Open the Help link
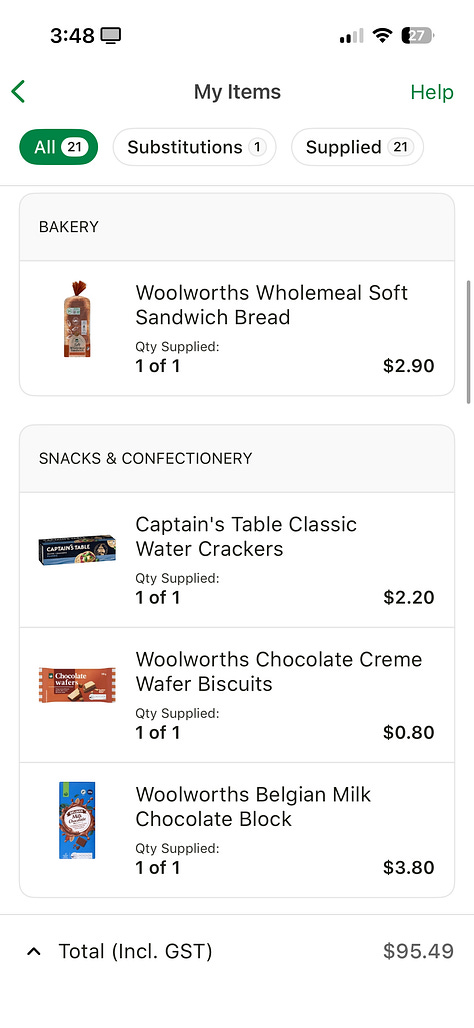The image size is (474, 1028). [432, 92]
